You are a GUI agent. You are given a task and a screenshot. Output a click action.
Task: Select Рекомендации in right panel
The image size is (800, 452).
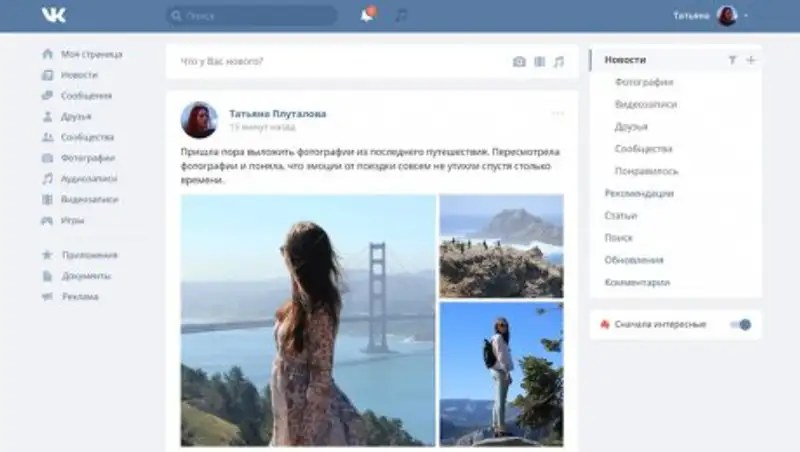(x=639, y=193)
